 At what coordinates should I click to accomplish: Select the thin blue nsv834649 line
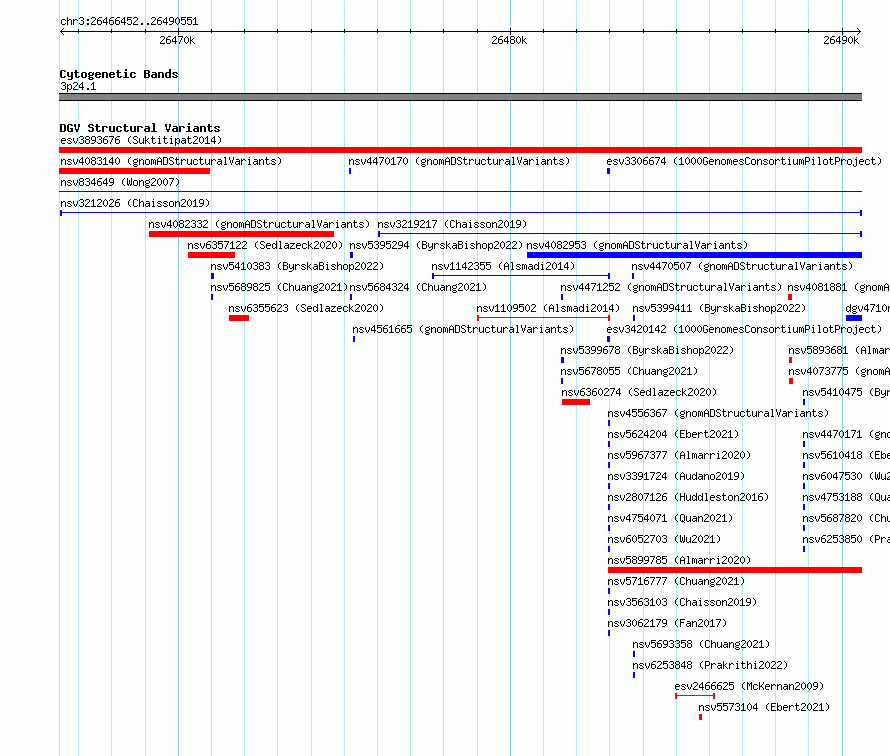pyautogui.click(x=460, y=192)
